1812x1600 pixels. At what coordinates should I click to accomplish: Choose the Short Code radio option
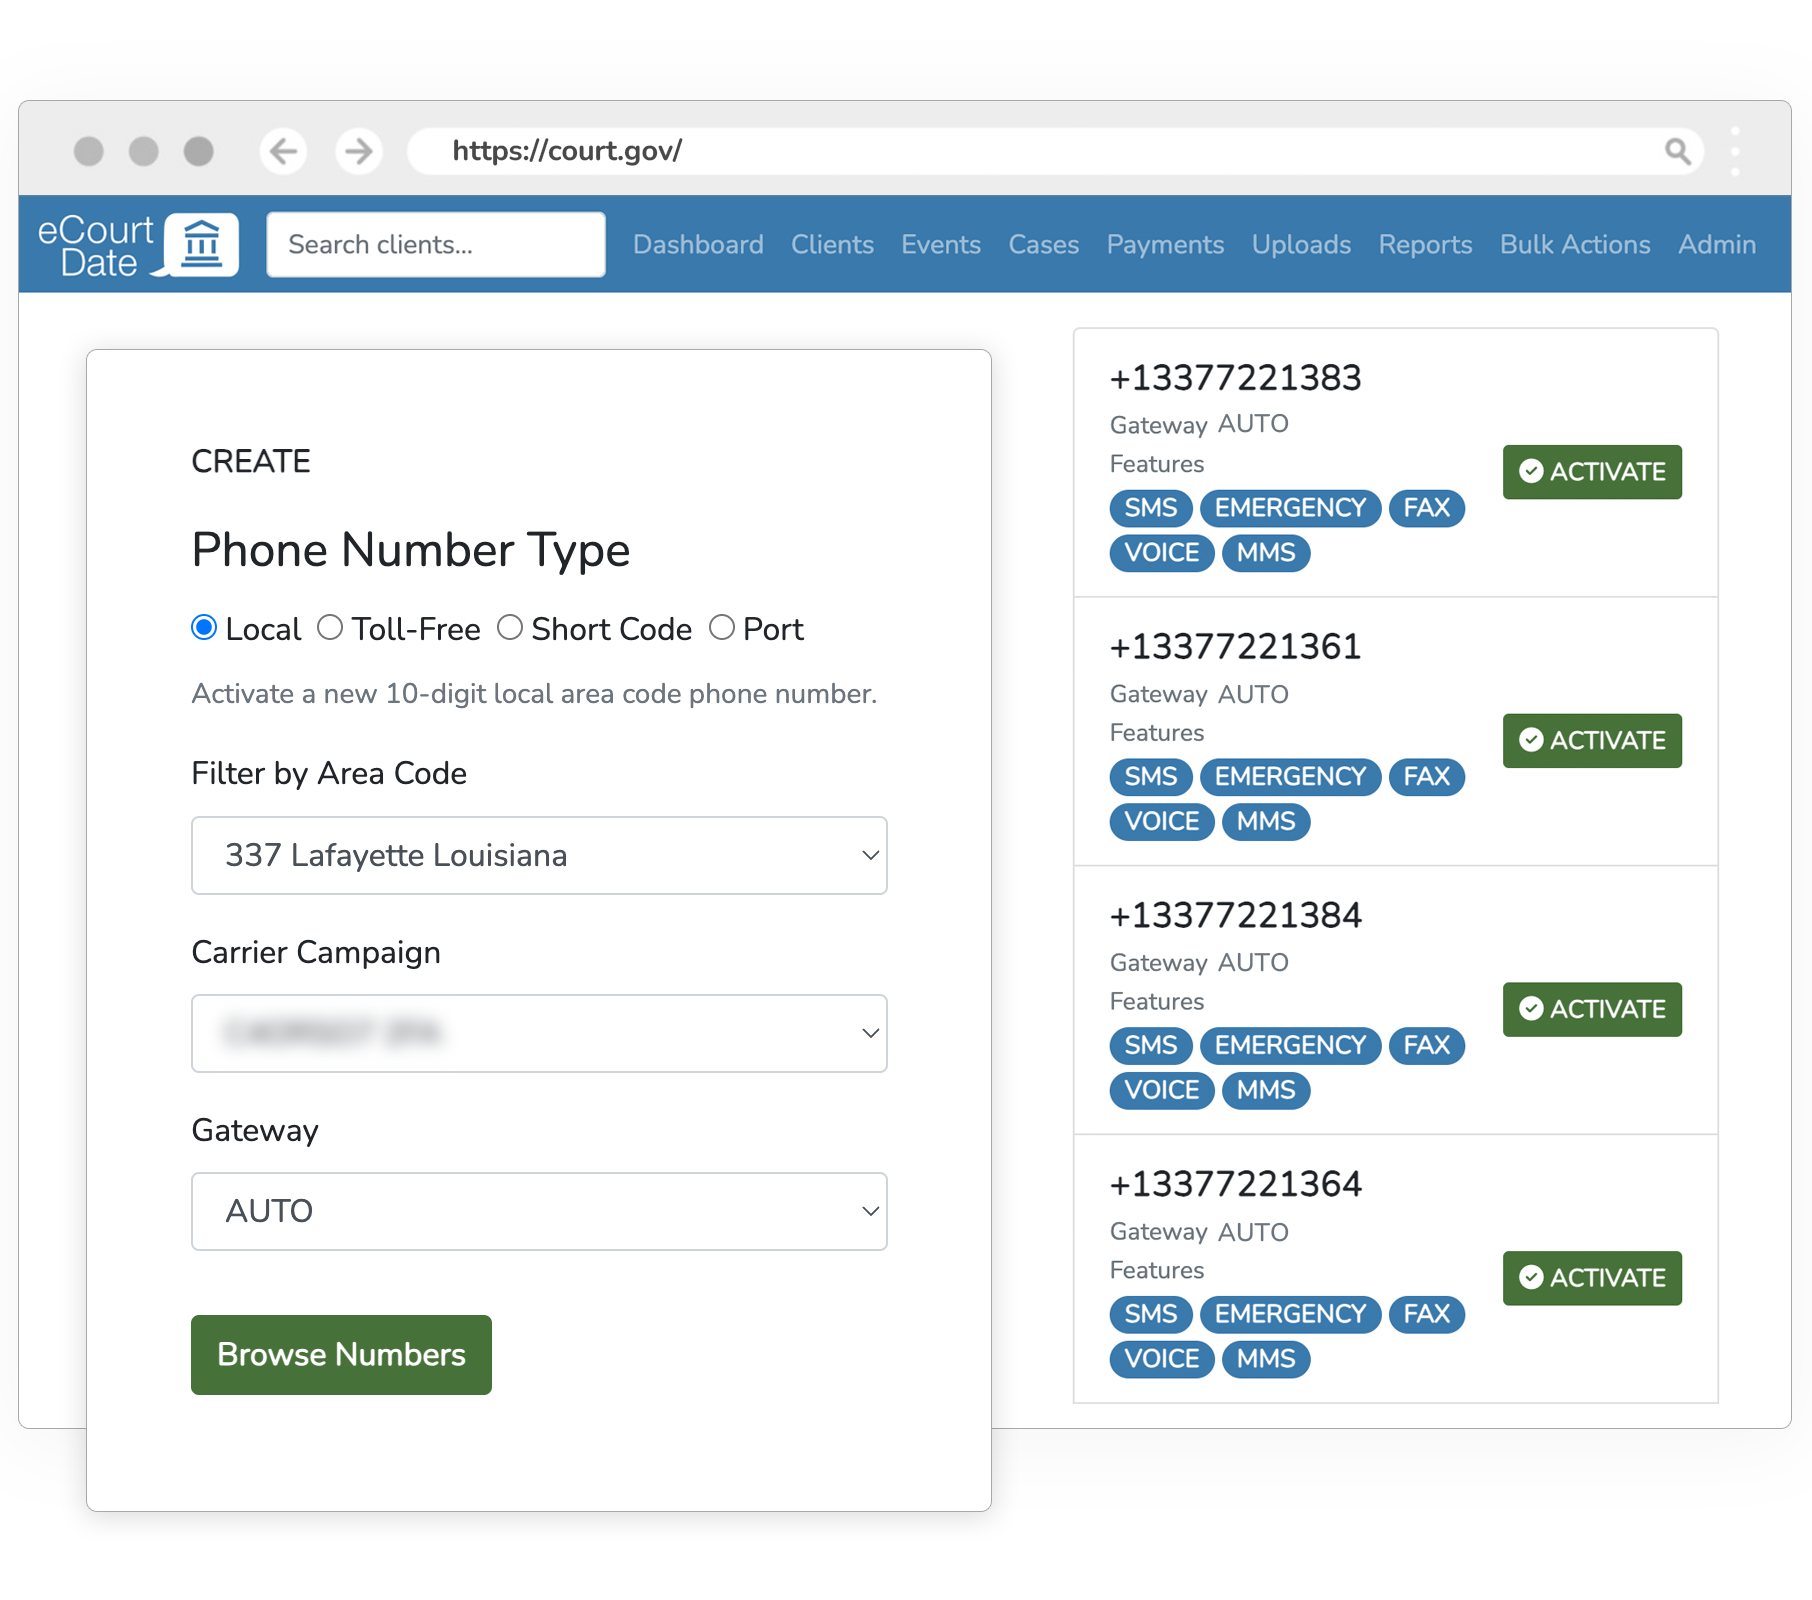pos(510,628)
